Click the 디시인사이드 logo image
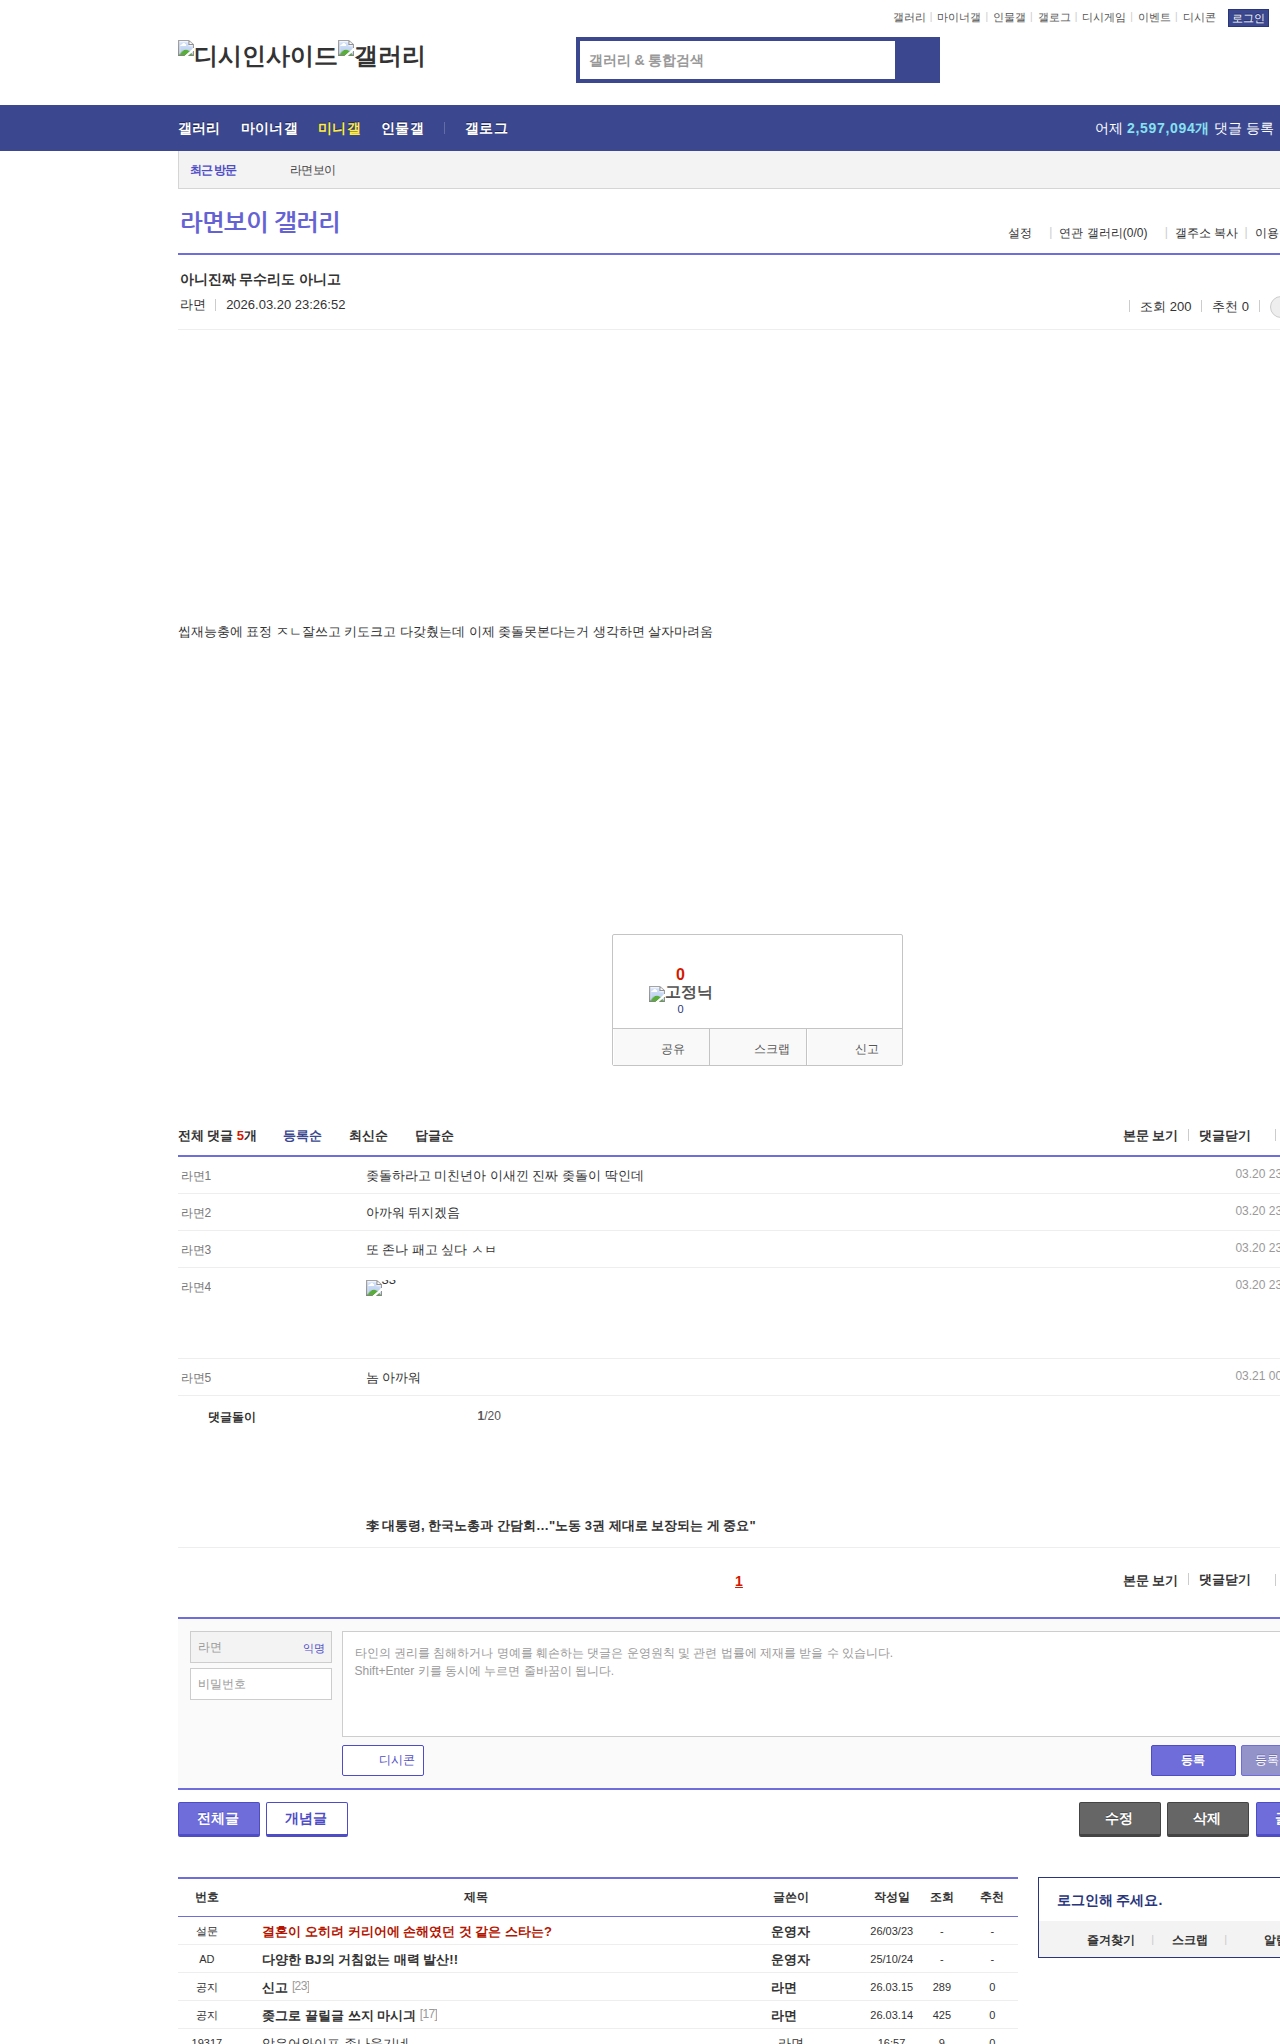1280x2044 pixels. (257, 55)
